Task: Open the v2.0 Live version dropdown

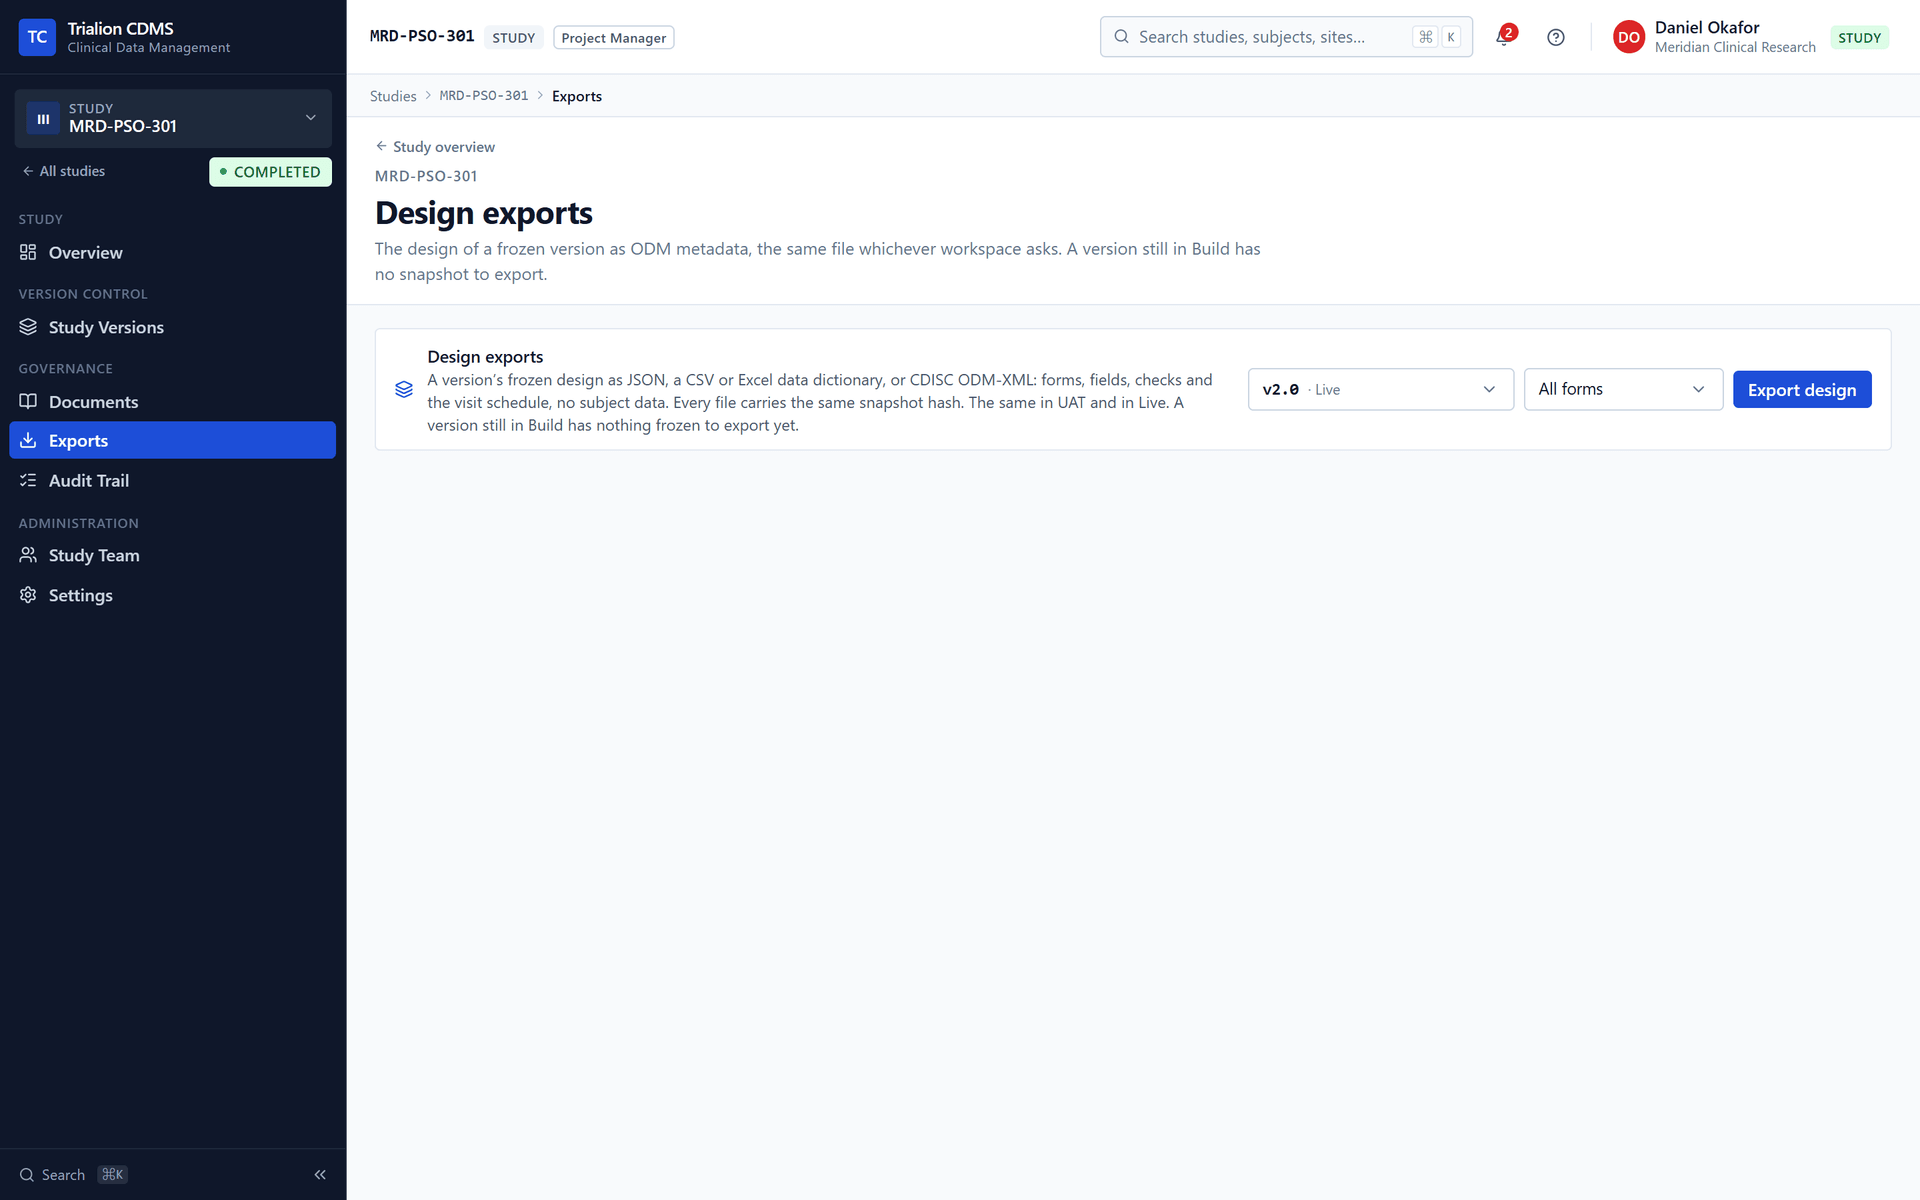Action: coord(1380,390)
